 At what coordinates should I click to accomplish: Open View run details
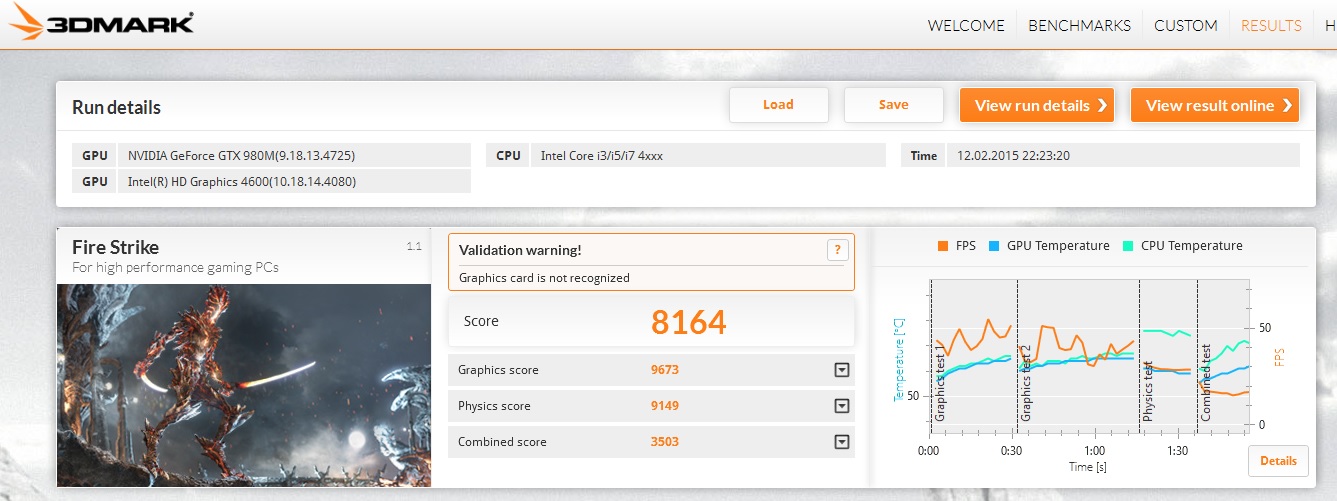1038,105
